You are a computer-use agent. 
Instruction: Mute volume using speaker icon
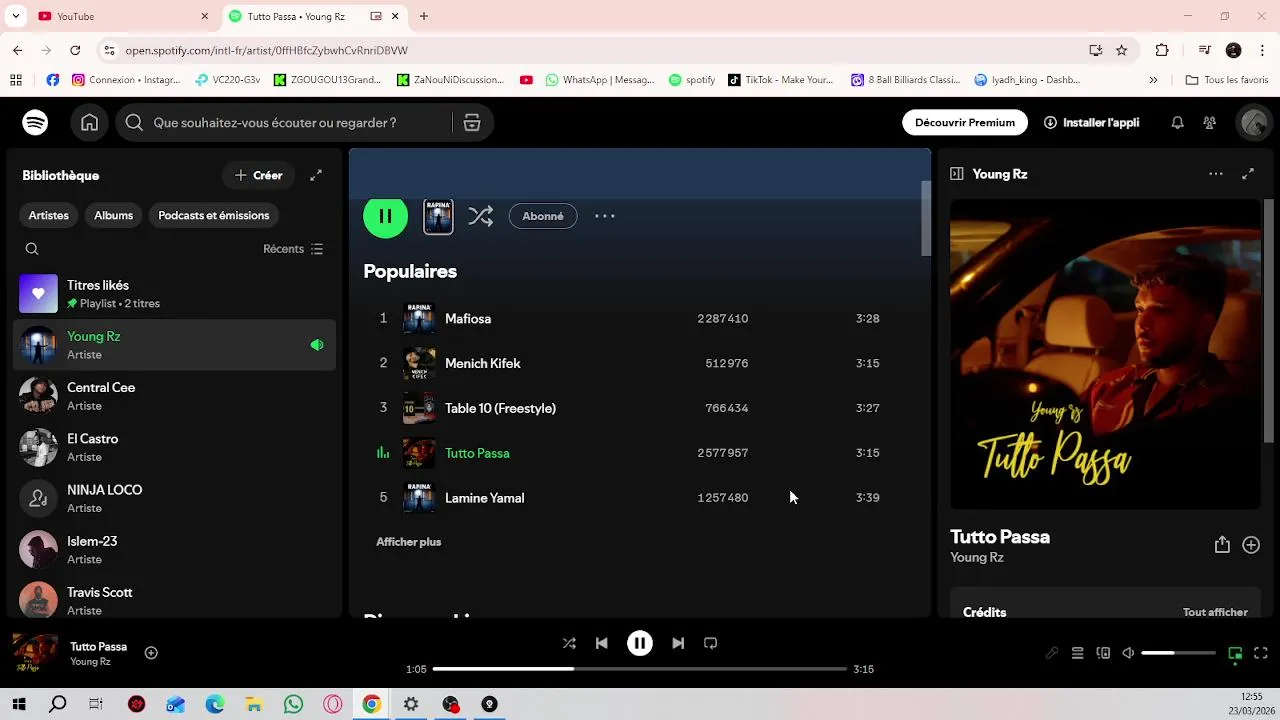(x=1128, y=653)
